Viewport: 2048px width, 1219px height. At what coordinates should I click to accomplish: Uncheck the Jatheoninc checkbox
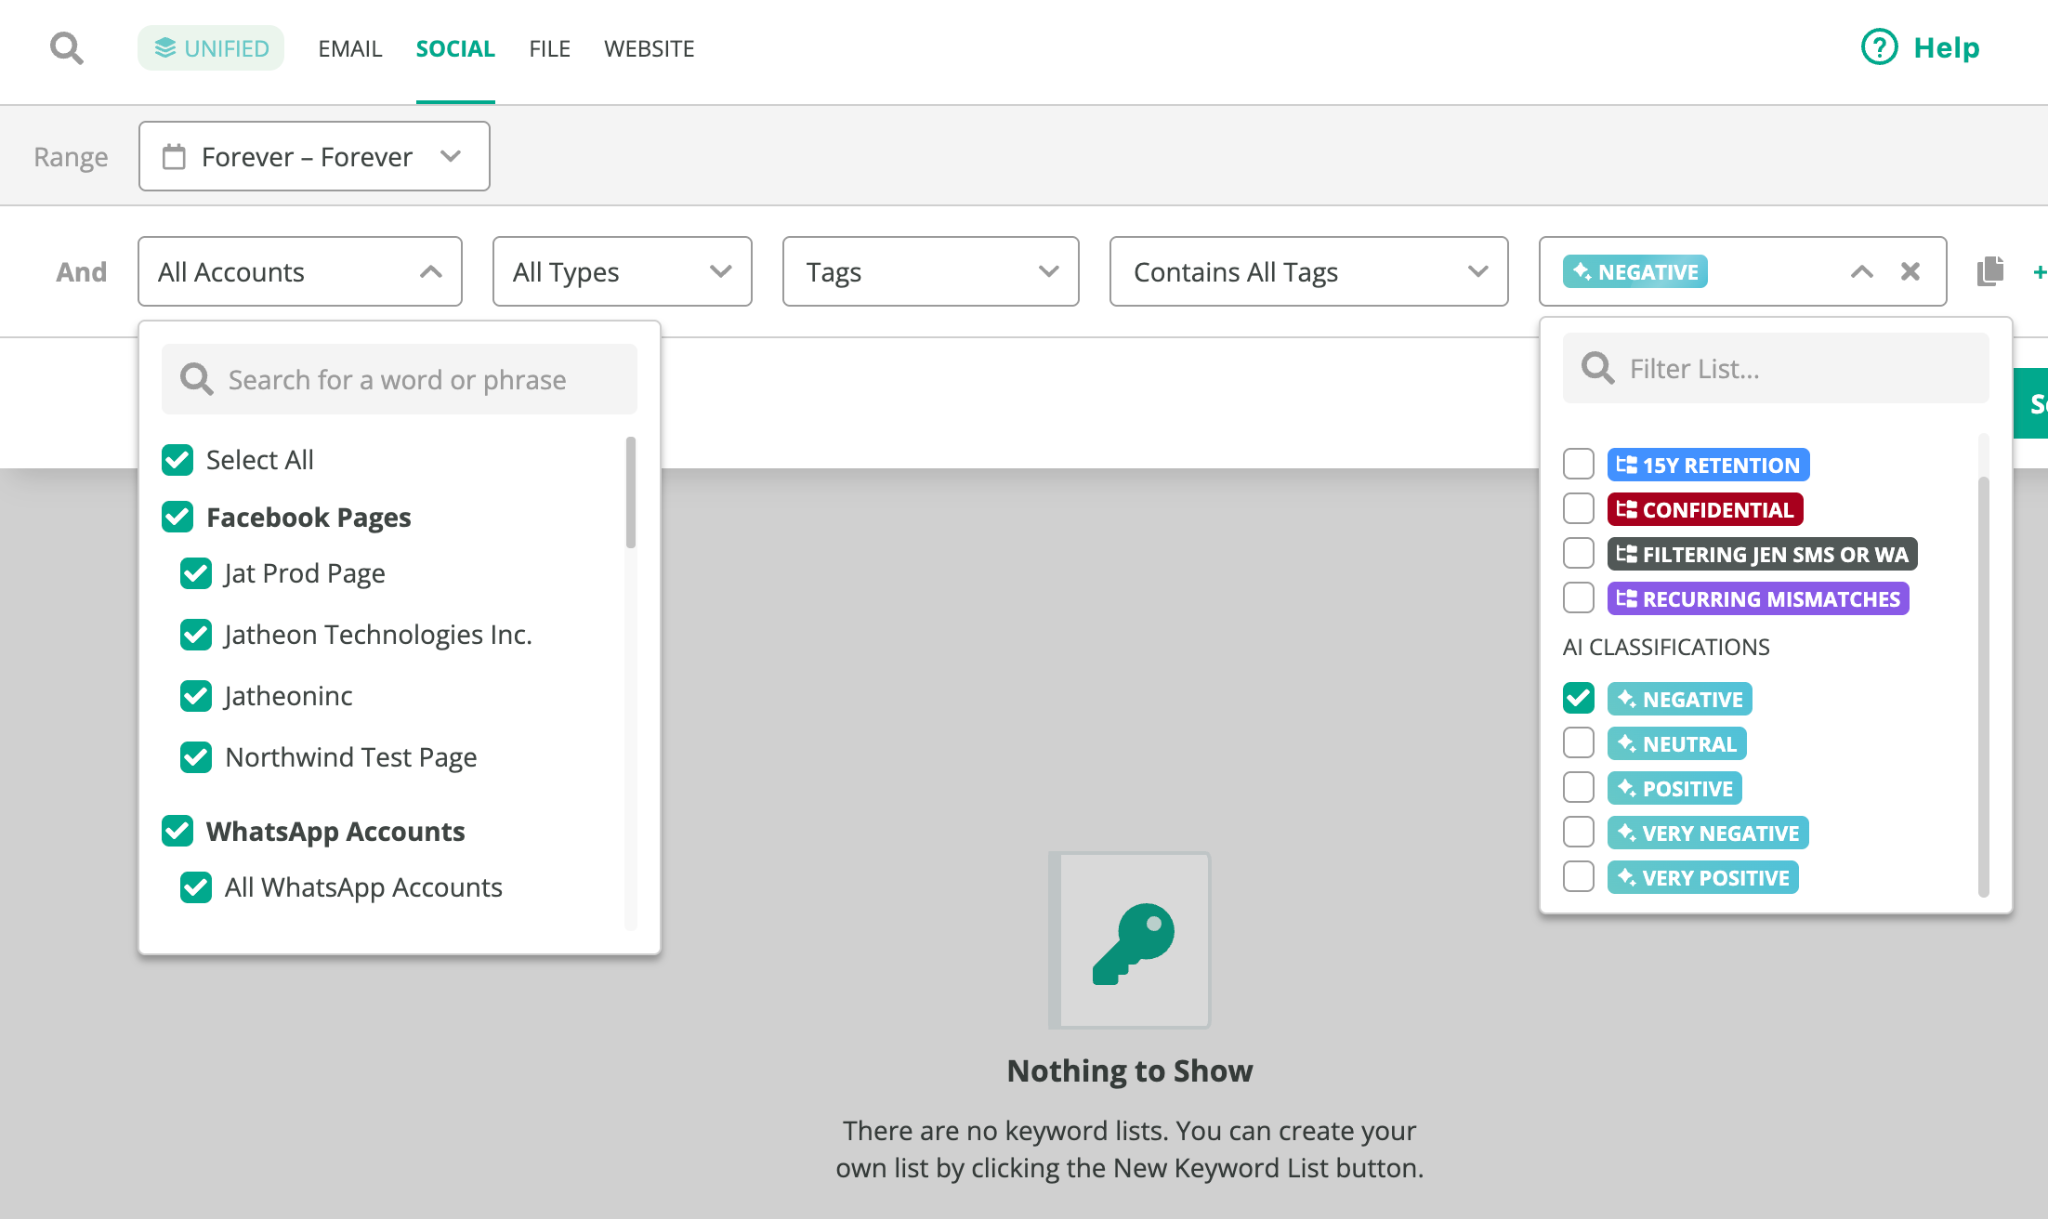tap(196, 696)
